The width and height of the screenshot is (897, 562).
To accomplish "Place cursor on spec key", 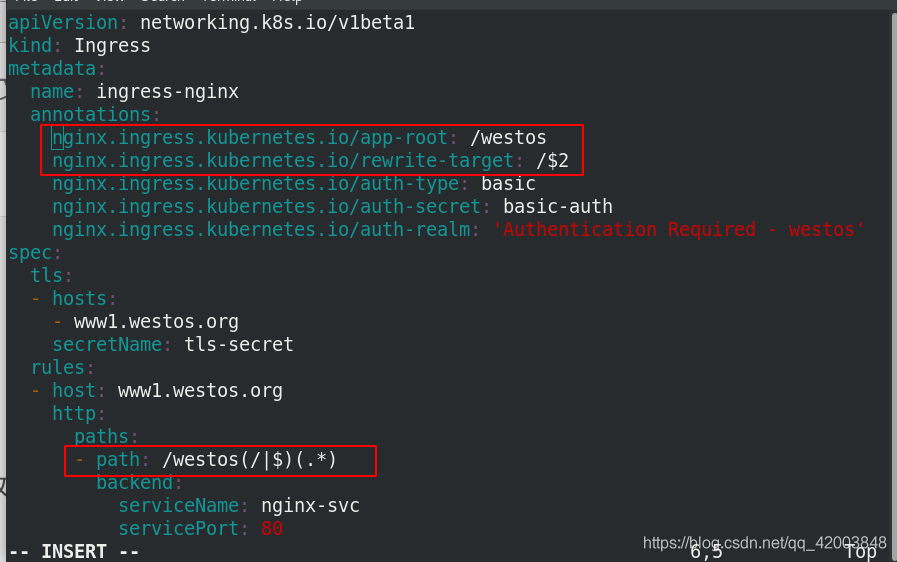I will point(34,252).
